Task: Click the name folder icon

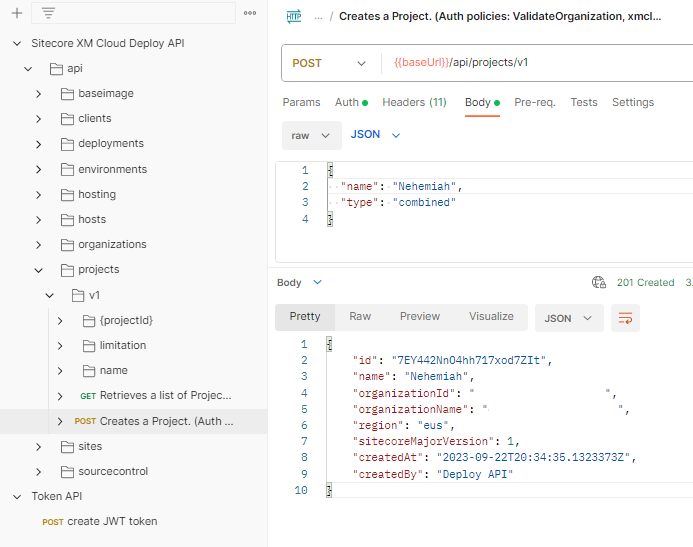Action: (x=89, y=371)
